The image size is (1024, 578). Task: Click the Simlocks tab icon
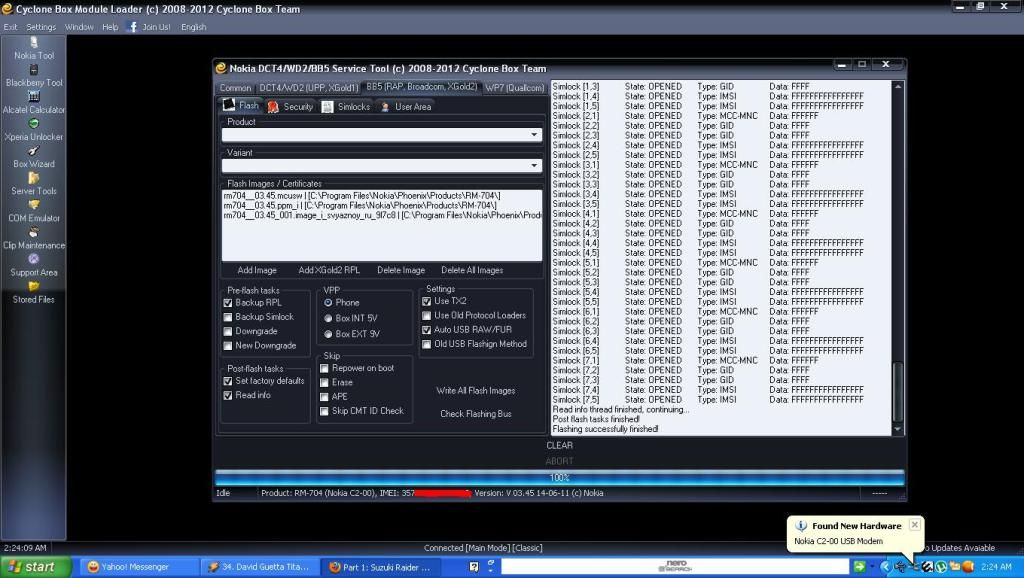pyautogui.click(x=328, y=106)
